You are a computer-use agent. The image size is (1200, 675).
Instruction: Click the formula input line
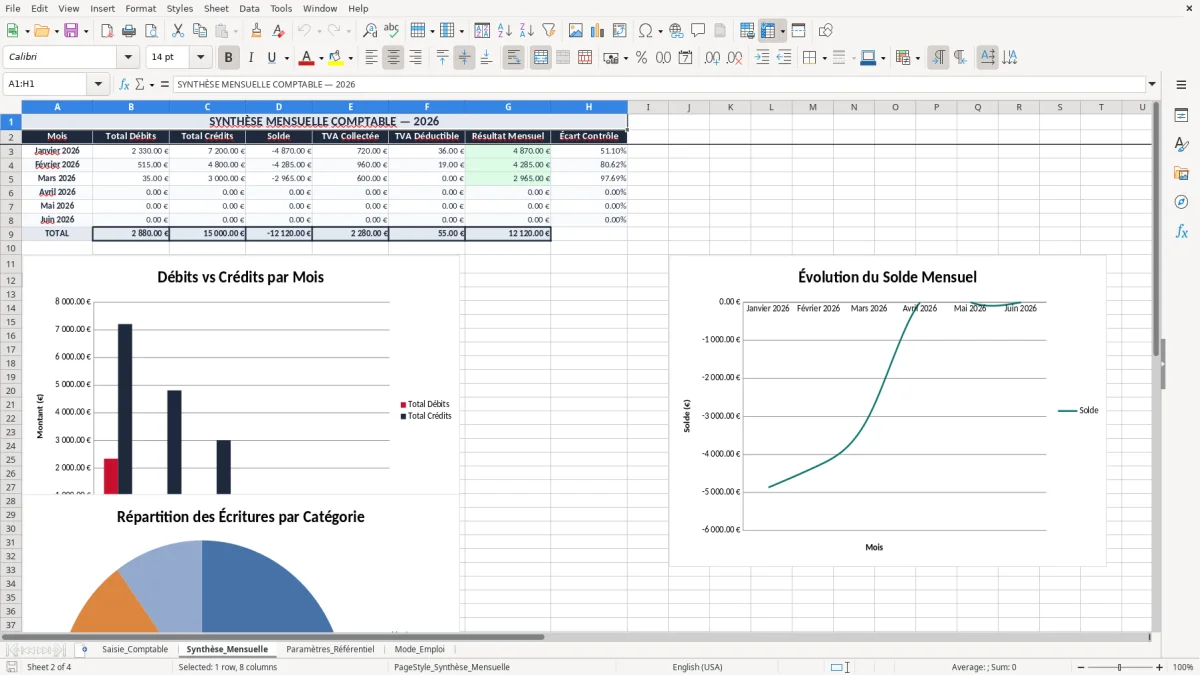click(658, 85)
